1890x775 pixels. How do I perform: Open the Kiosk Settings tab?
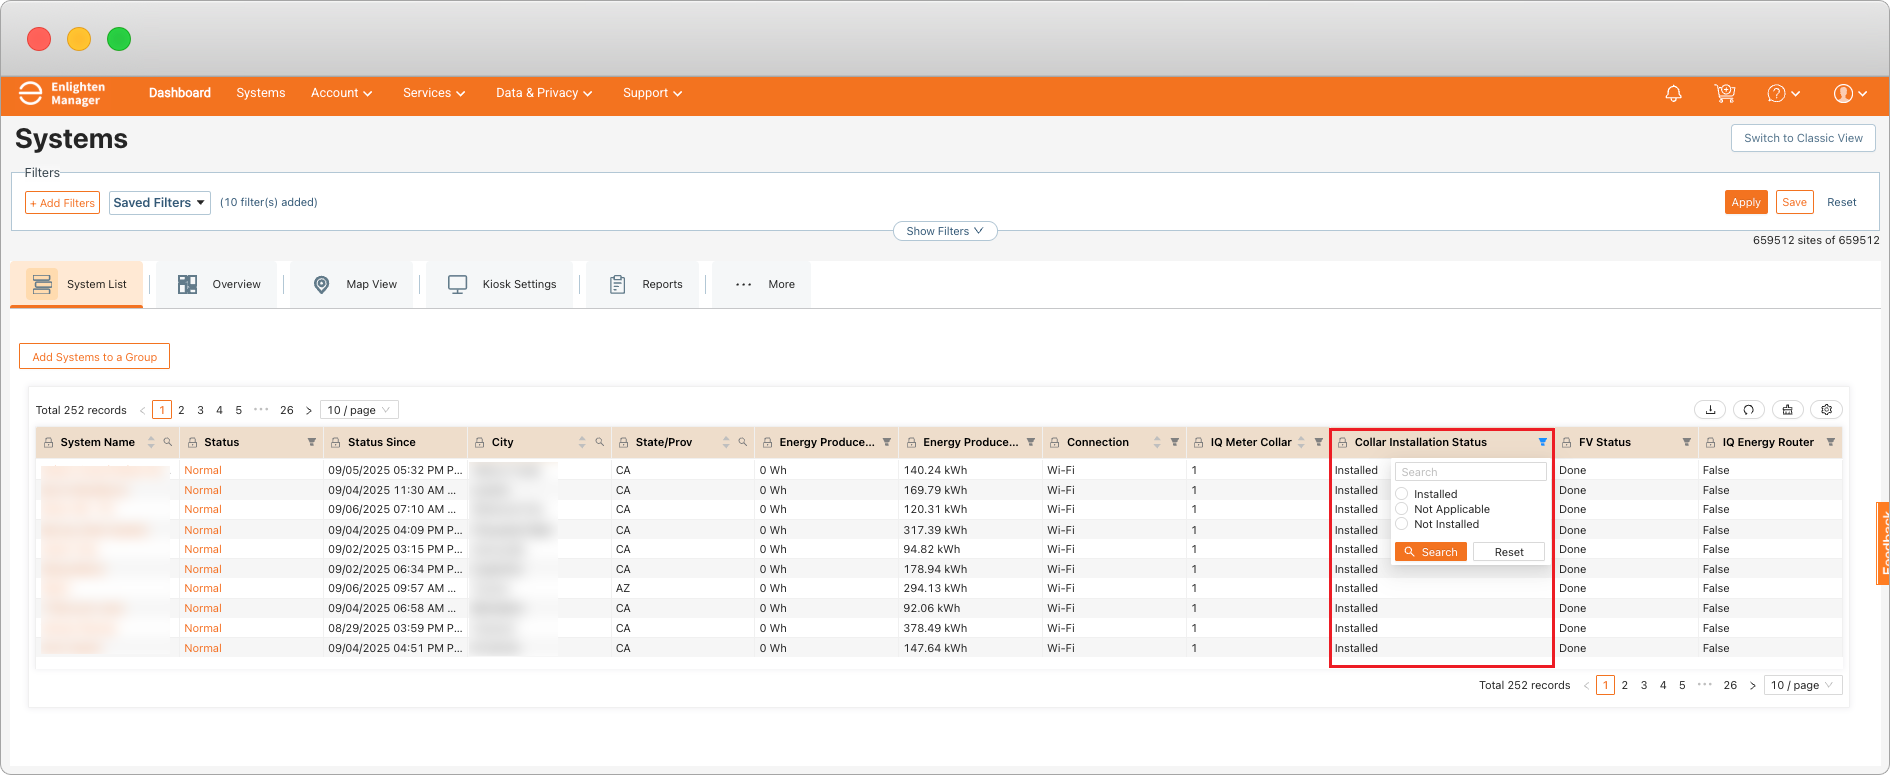[501, 284]
